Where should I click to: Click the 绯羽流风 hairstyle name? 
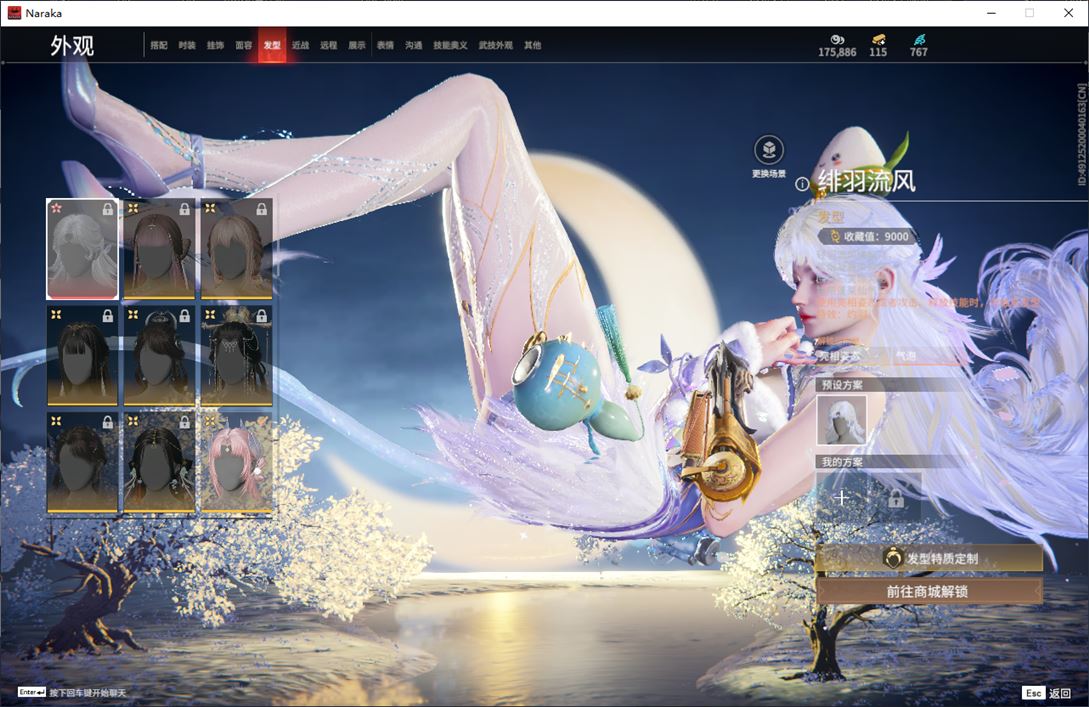pyautogui.click(x=867, y=182)
